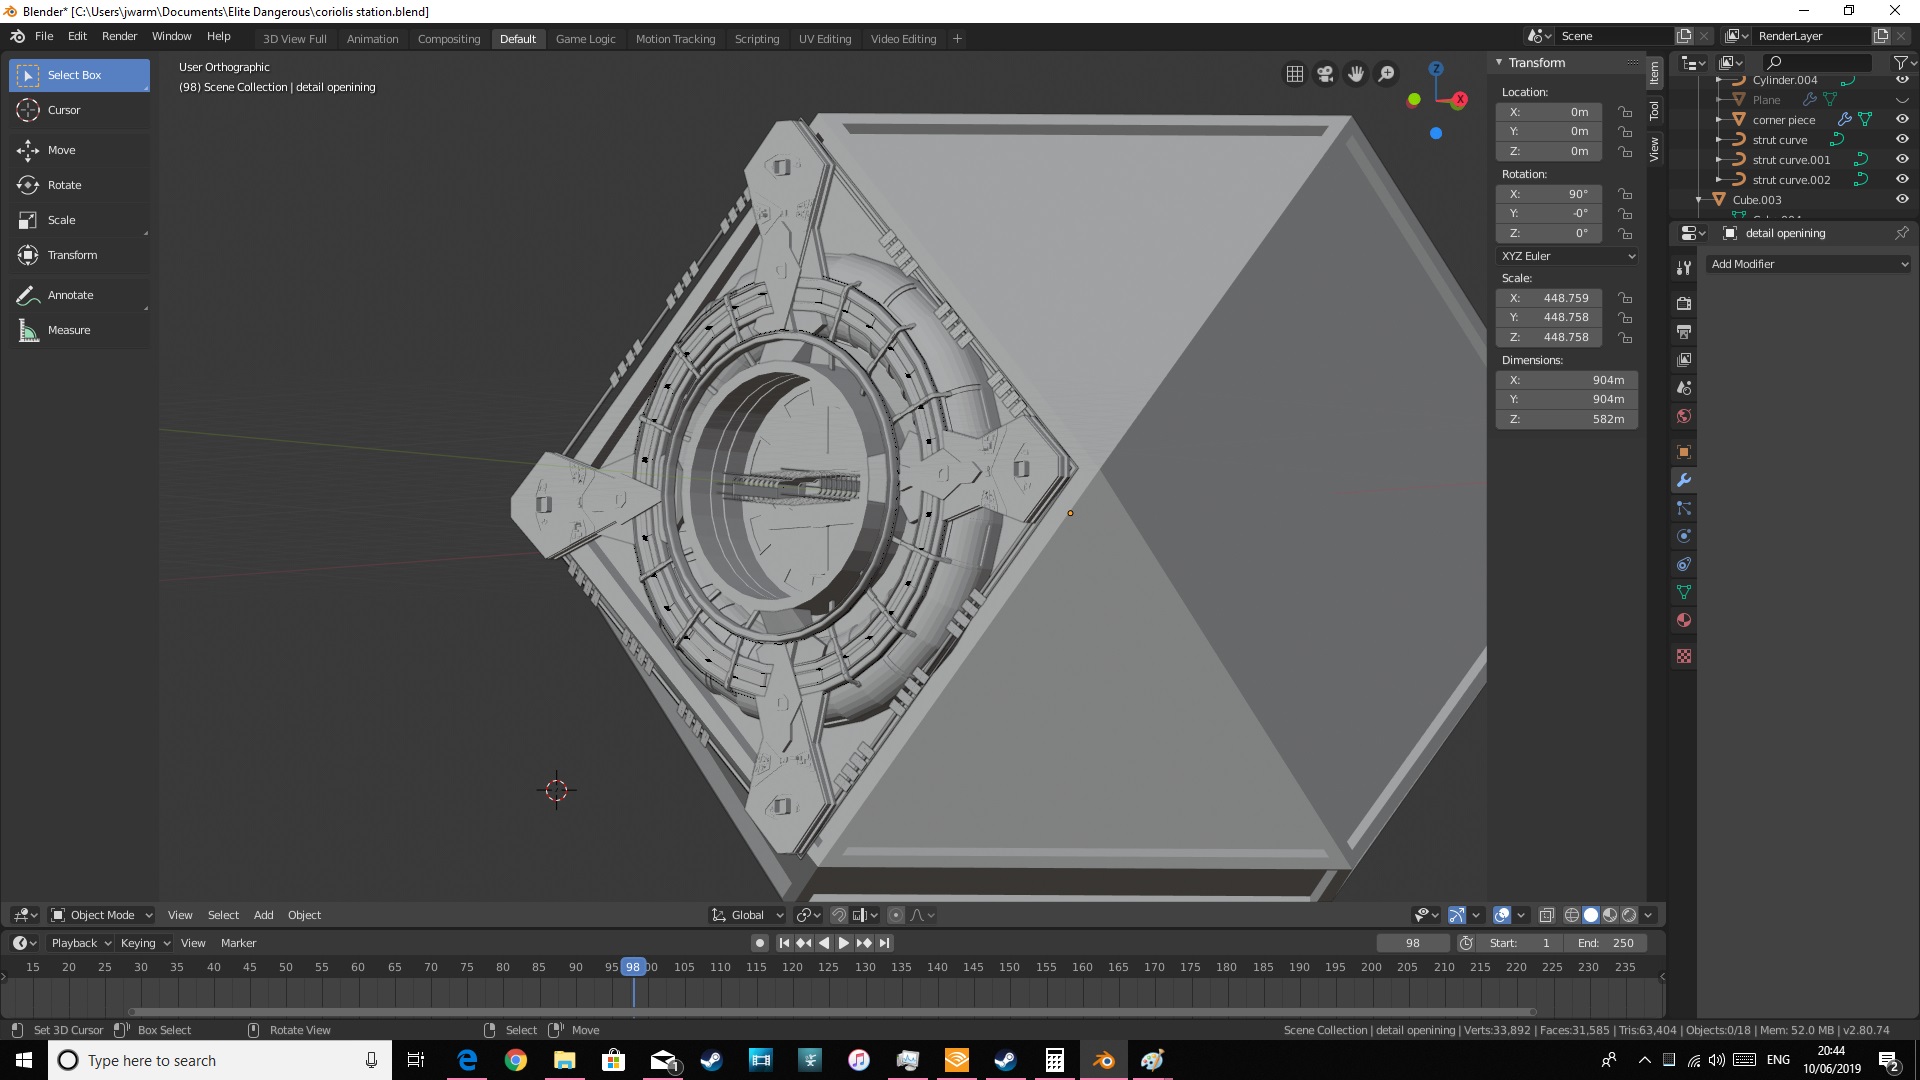This screenshot has height=1080, width=1920.
Task: Click the pan view hand icon
Action: pyautogui.click(x=1356, y=74)
